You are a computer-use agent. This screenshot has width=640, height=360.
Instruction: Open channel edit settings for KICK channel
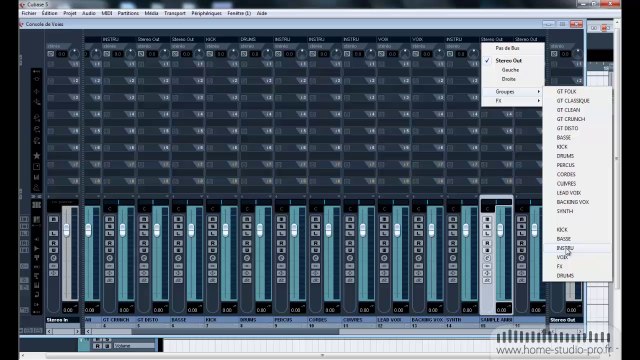pyautogui.click(x=212, y=258)
